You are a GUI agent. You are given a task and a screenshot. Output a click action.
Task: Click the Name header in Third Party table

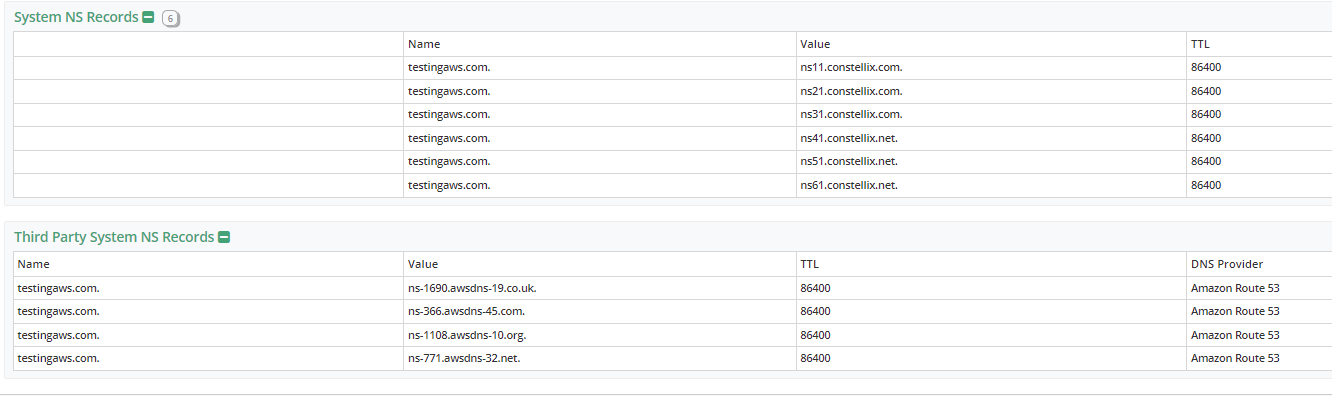click(x=33, y=264)
